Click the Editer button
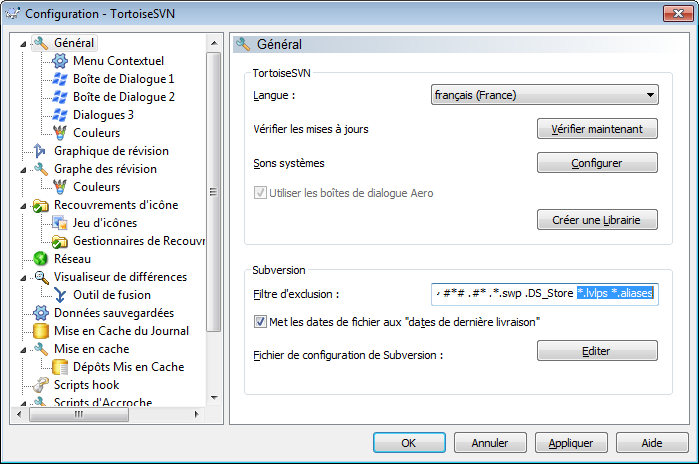The width and height of the screenshot is (699, 464). click(x=597, y=351)
